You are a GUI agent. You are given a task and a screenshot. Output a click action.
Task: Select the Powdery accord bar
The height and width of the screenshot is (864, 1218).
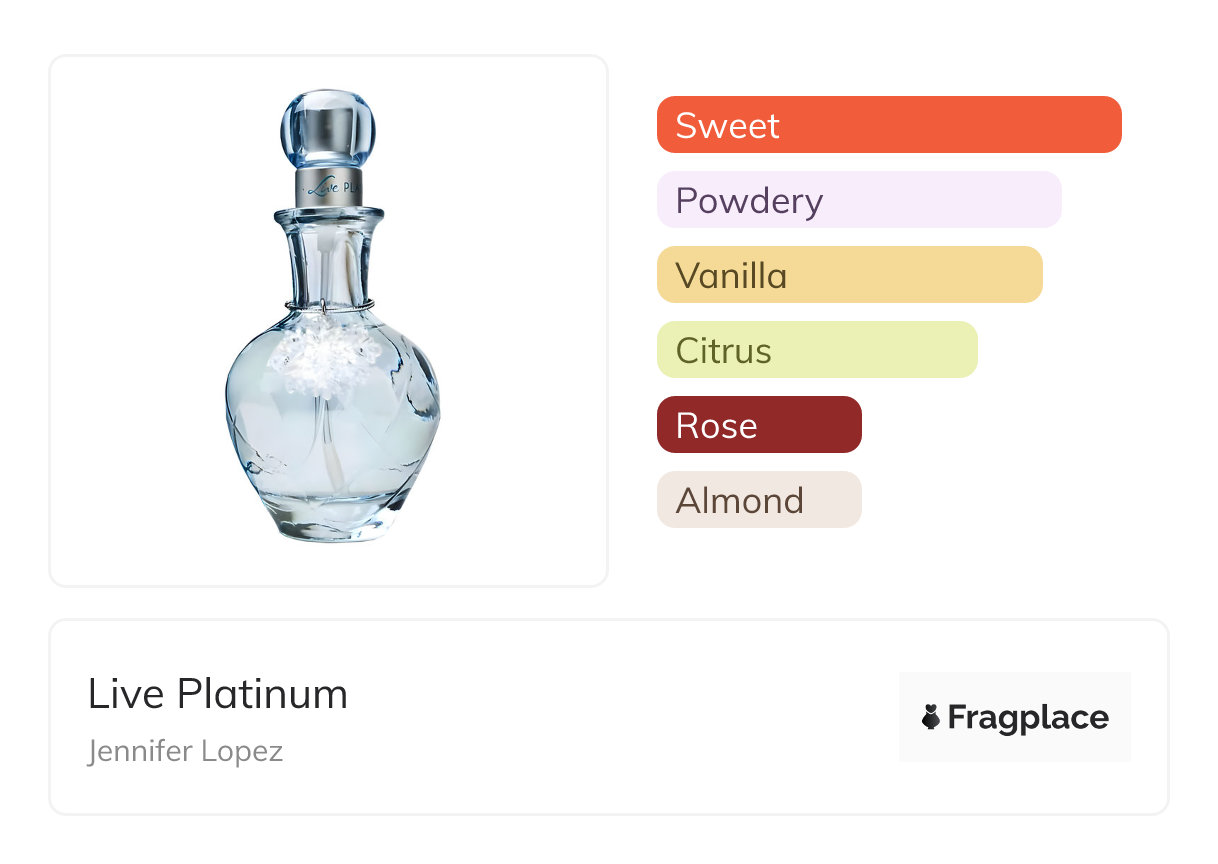point(859,200)
